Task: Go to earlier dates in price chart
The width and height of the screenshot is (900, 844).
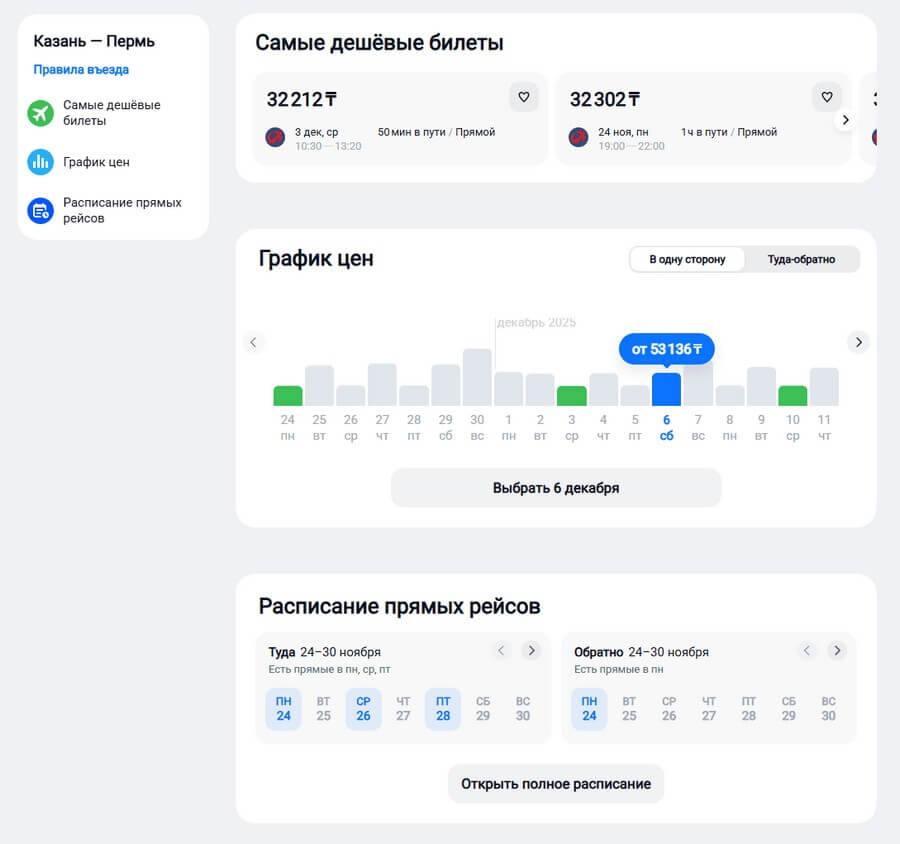Action: 253,342
